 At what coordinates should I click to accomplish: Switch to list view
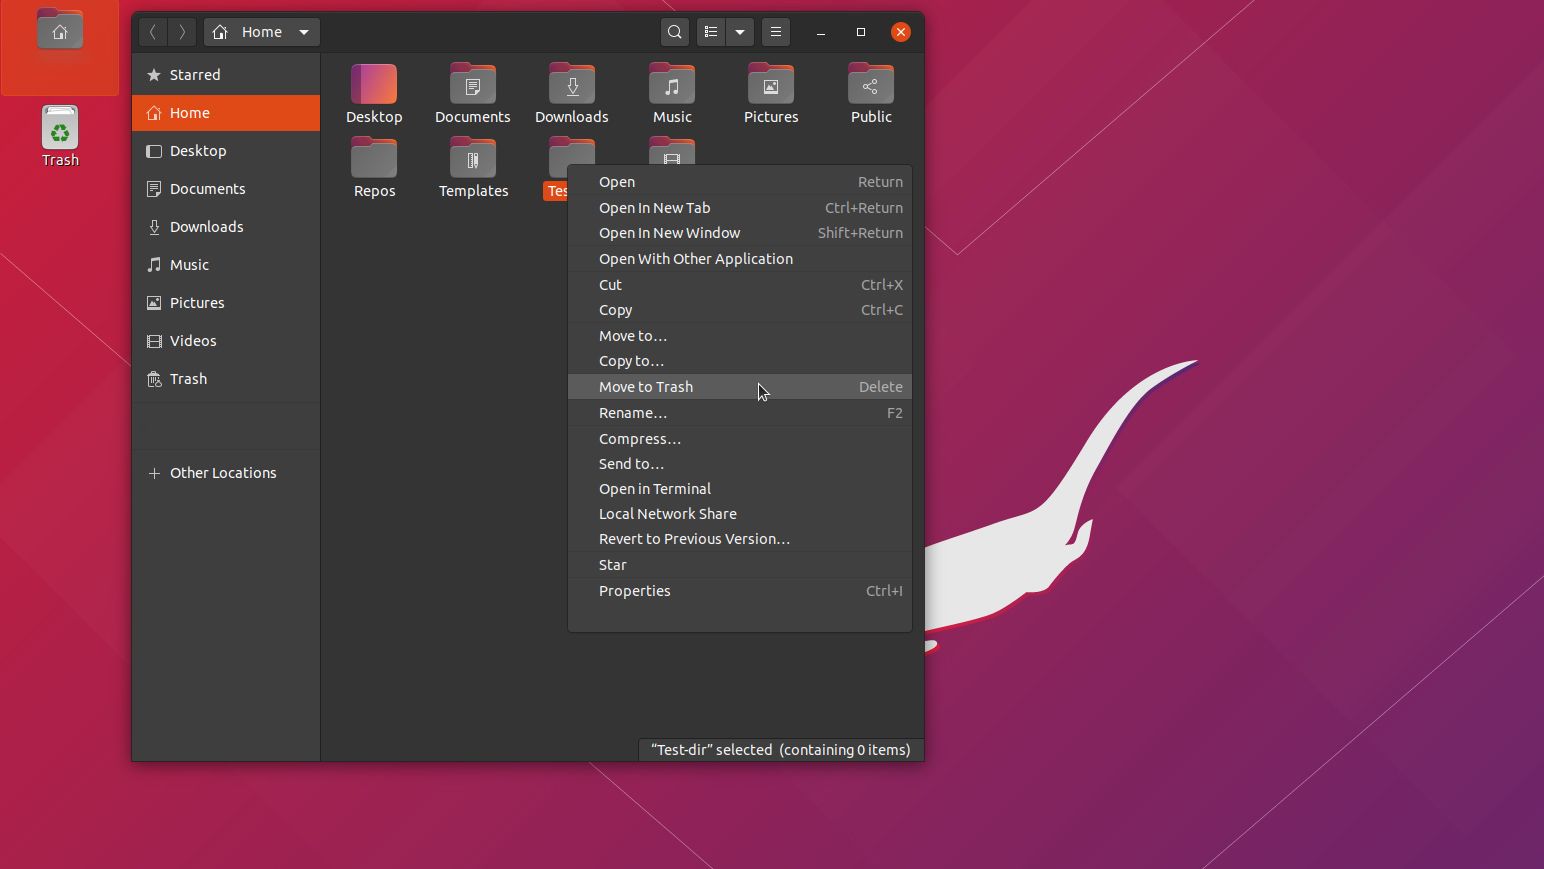tap(709, 32)
